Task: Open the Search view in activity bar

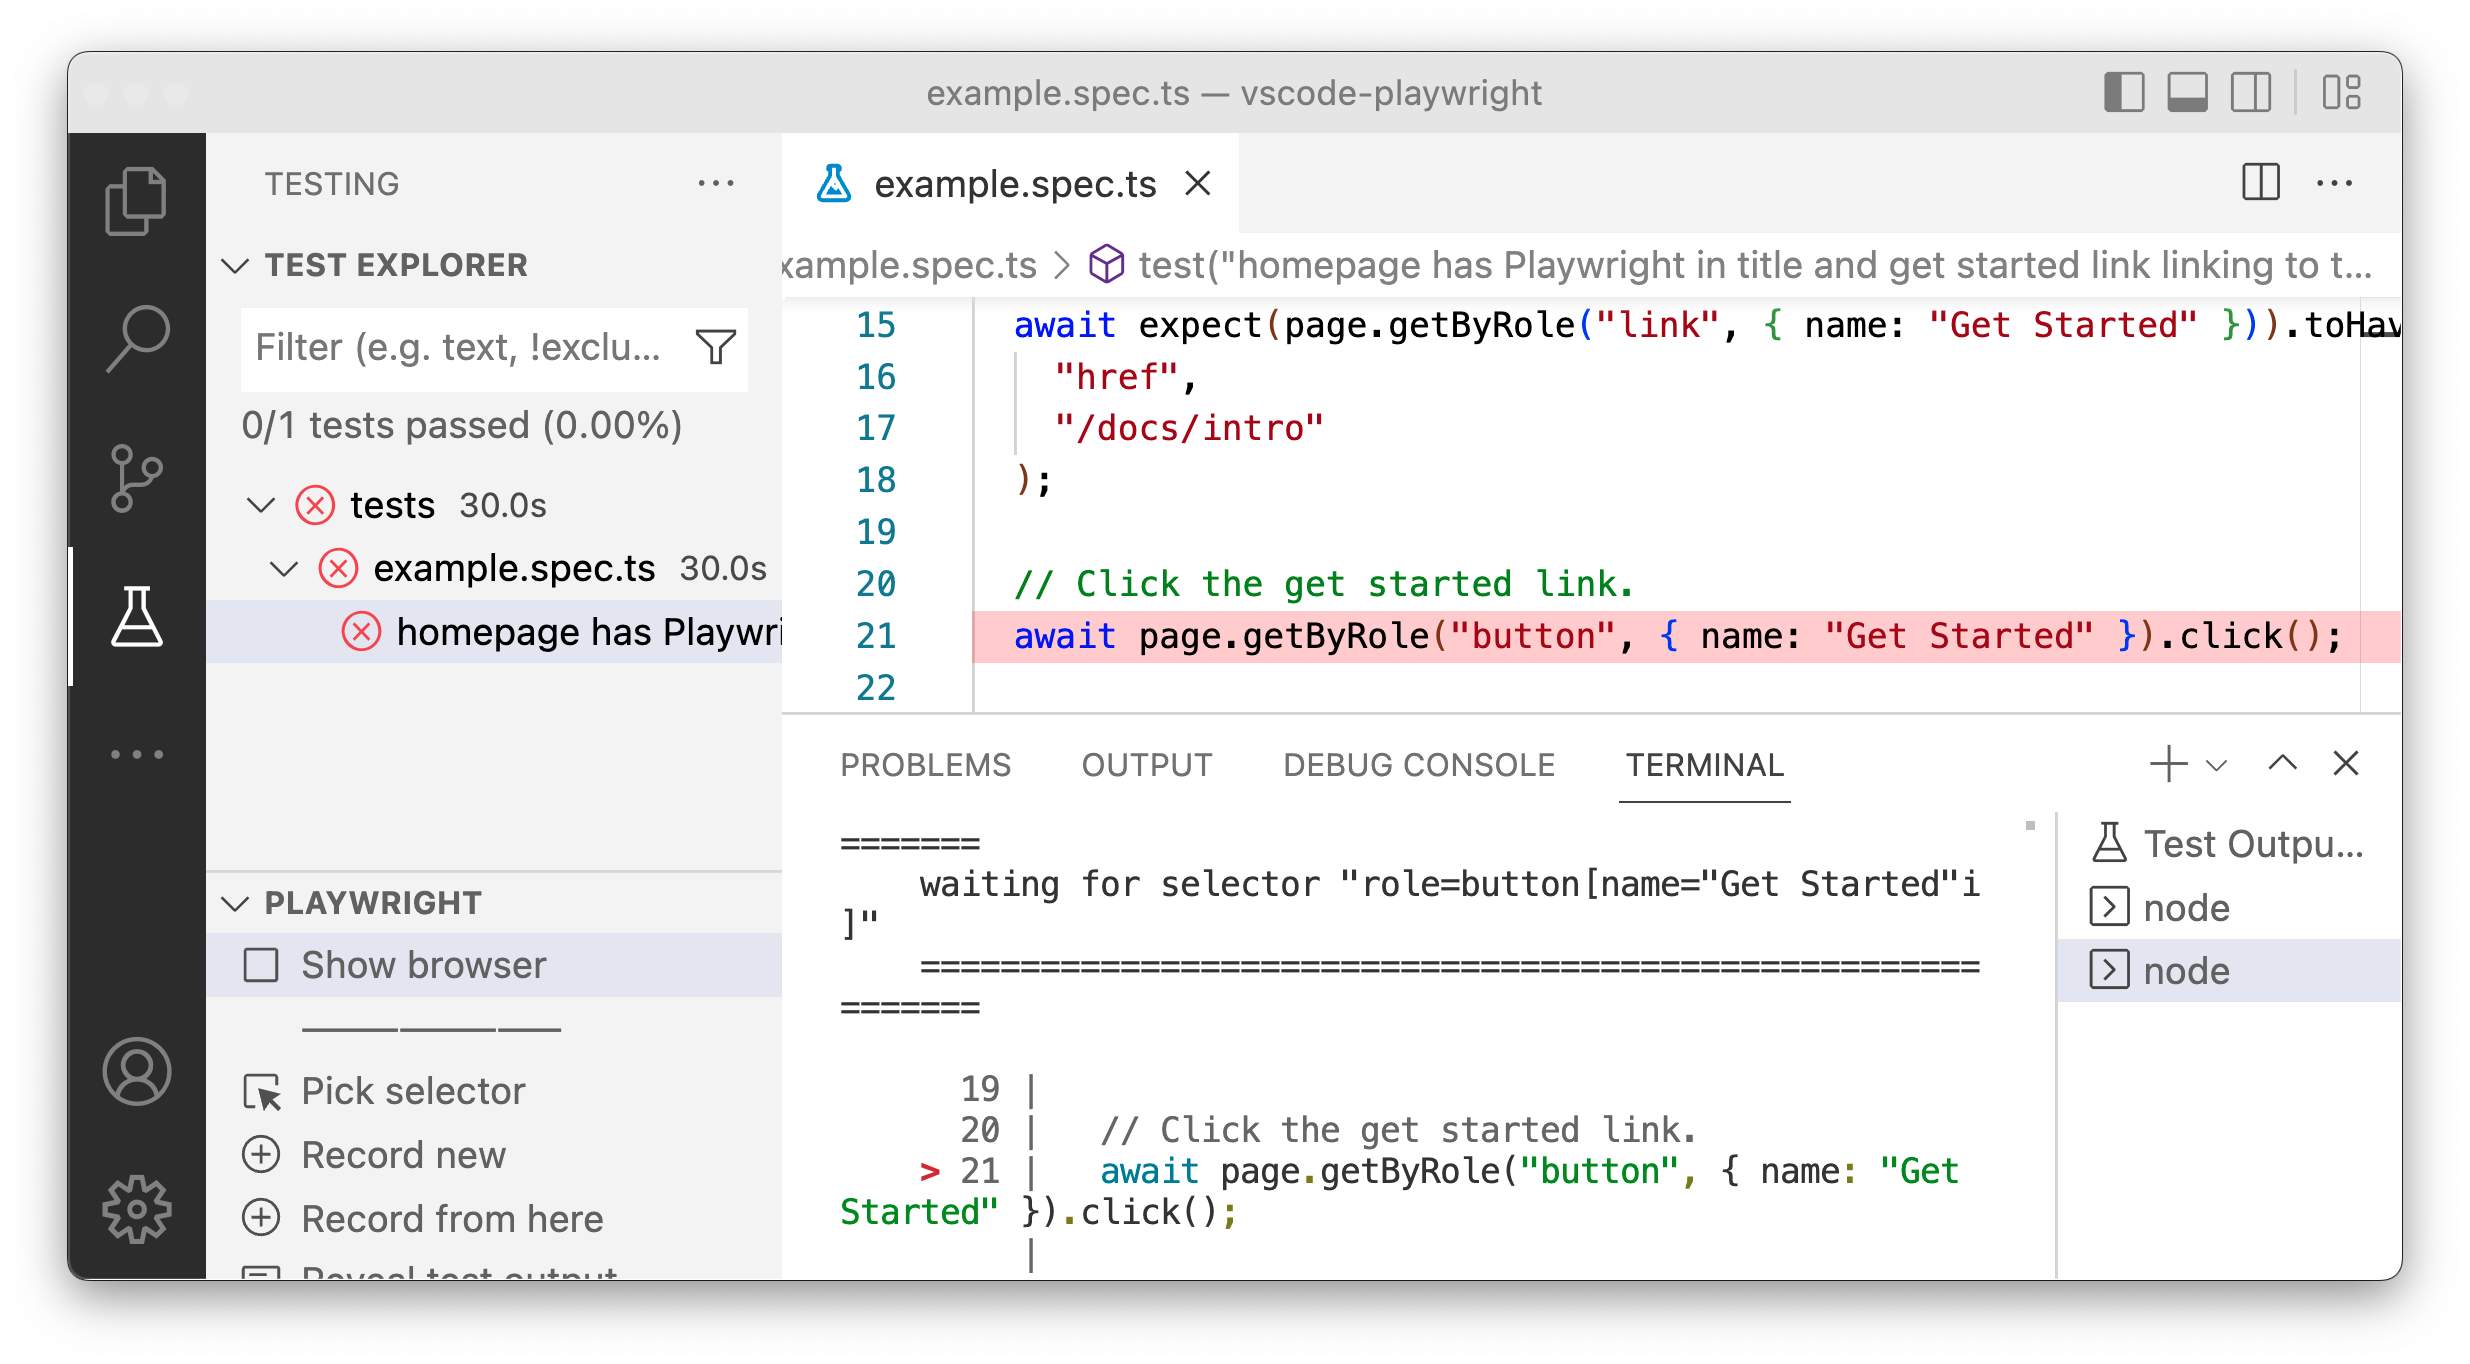Action: coord(136,339)
